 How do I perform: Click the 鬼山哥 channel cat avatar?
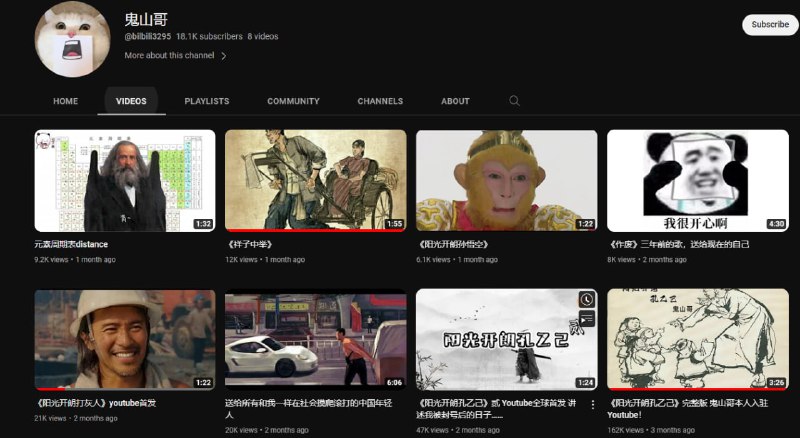tap(72, 39)
